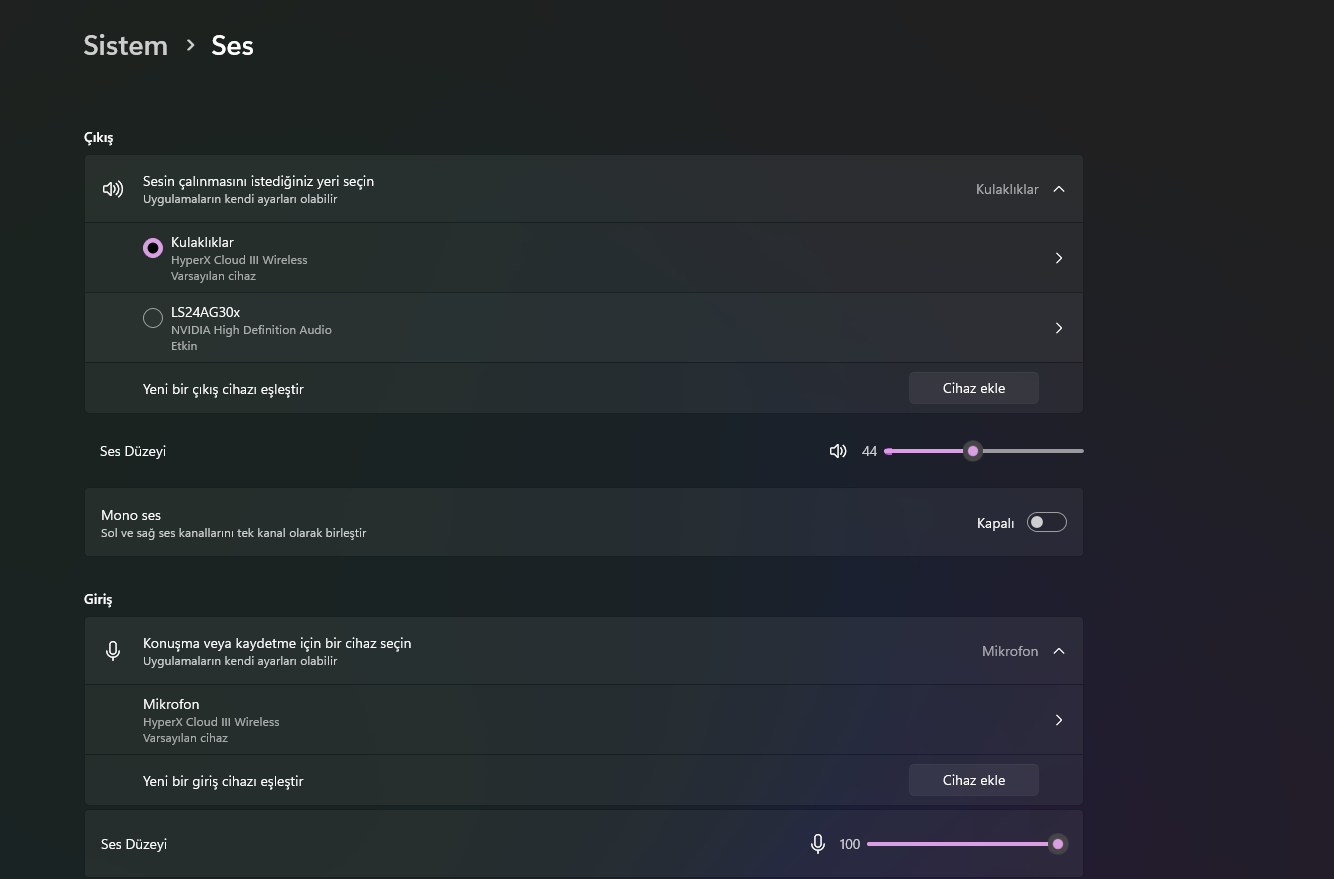Click the input Ses Düzeyi slider thumb
Image resolution: width=1334 pixels, height=879 pixels.
click(1057, 844)
